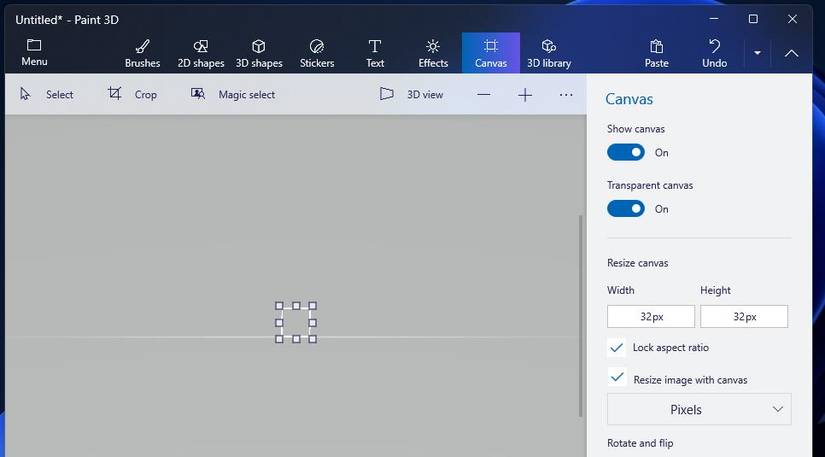The width and height of the screenshot is (825, 457).
Task: Switch to 3D view
Action: tap(411, 94)
